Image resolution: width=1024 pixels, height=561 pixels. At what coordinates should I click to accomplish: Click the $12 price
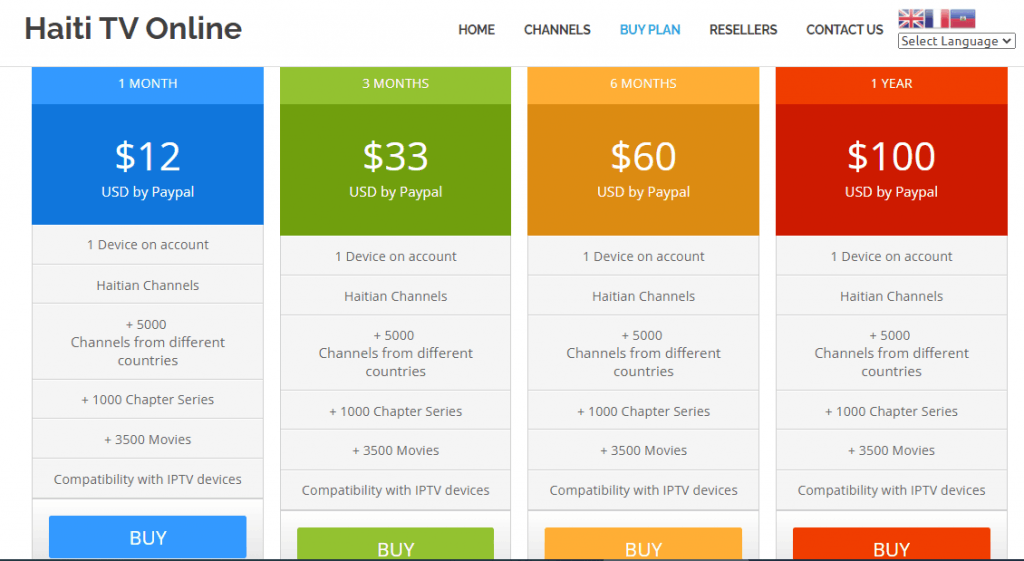point(148,157)
